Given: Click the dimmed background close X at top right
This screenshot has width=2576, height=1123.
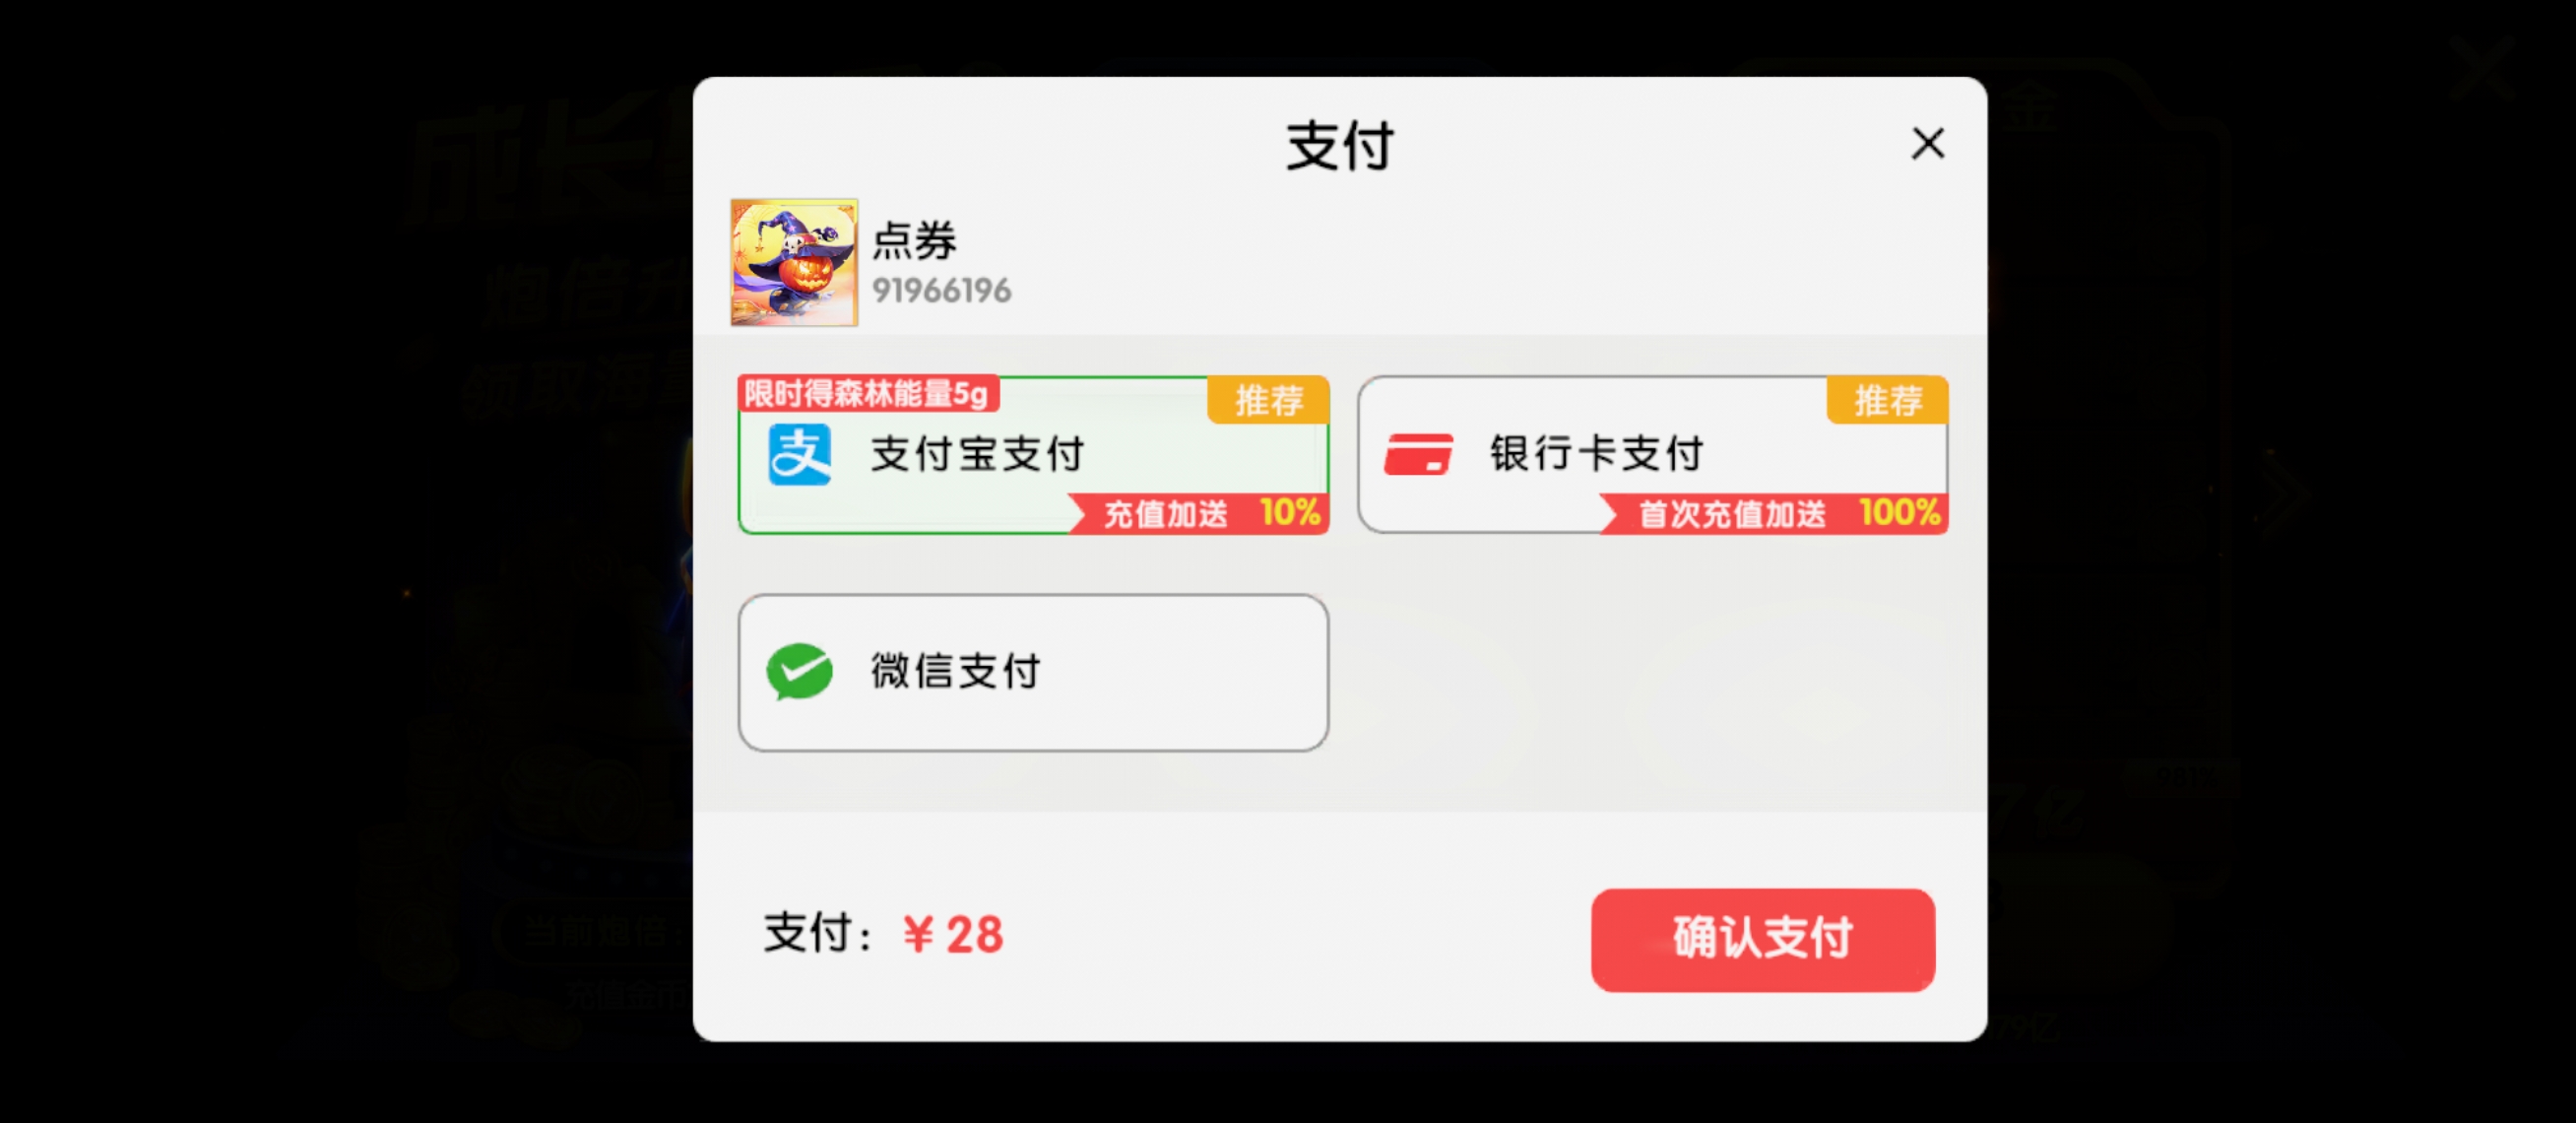Looking at the screenshot, I should click(x=2483, y=67).
